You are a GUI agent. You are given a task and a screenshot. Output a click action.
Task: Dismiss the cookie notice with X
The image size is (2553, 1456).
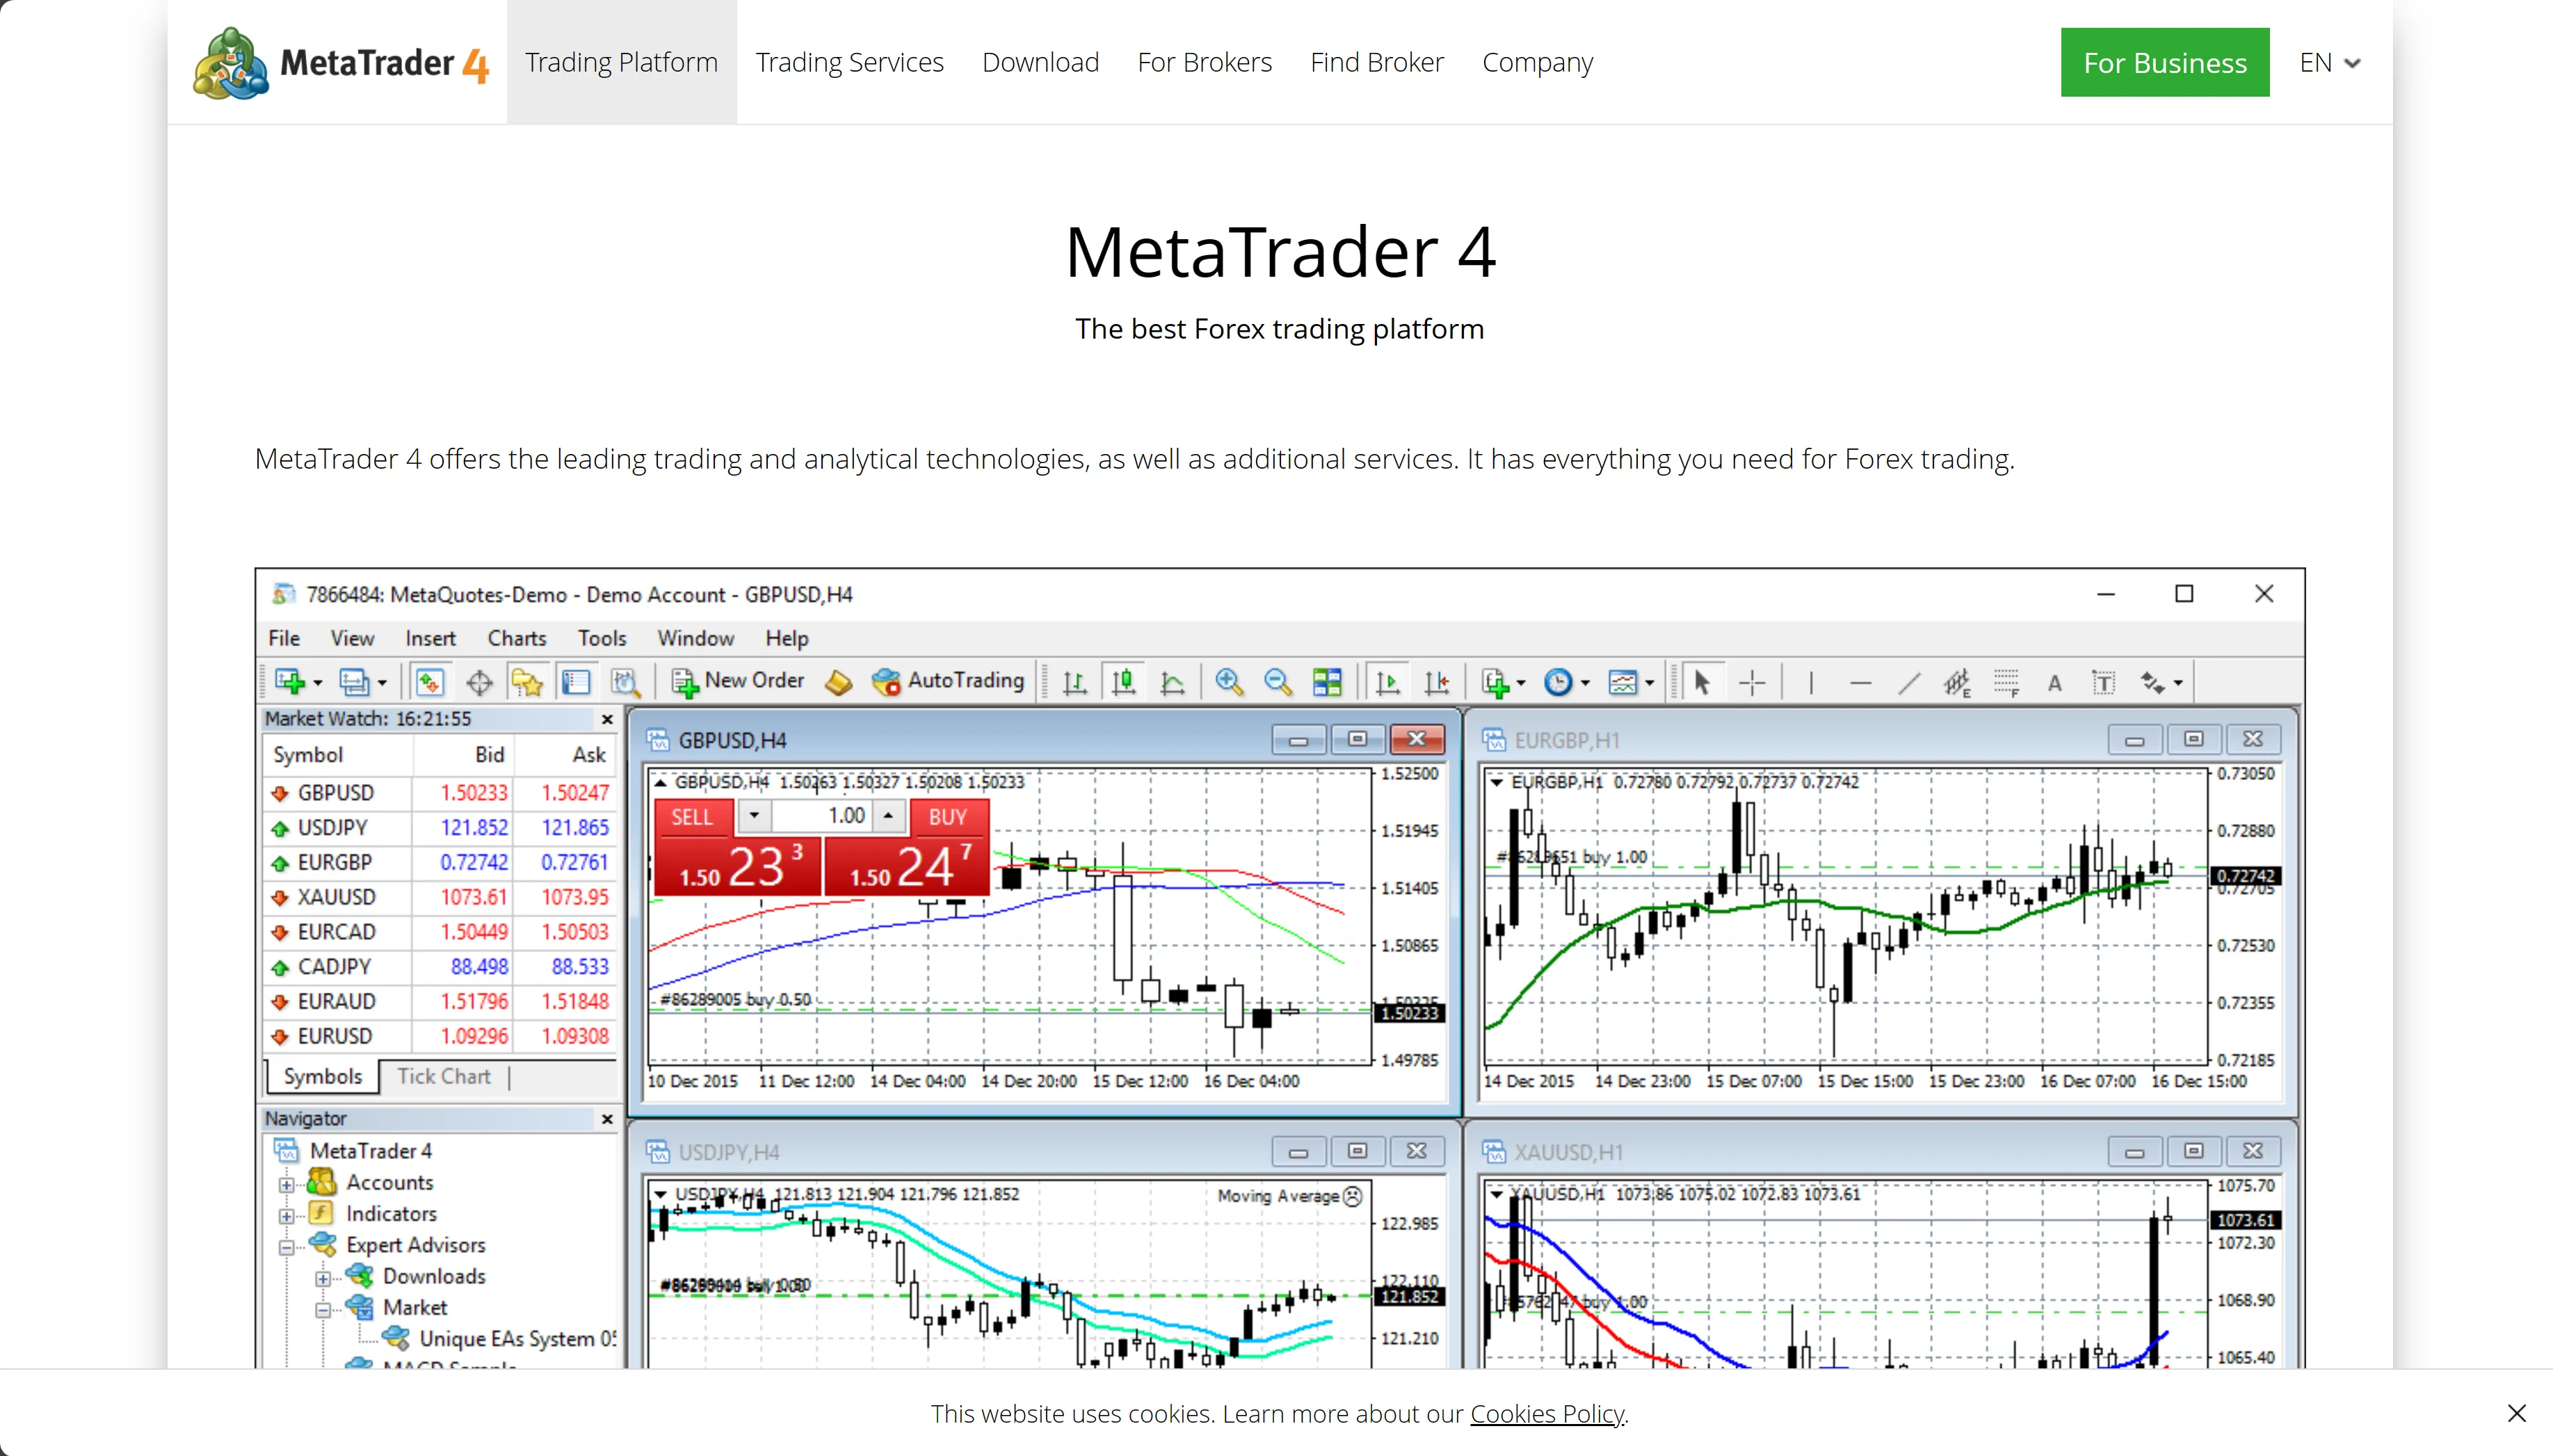click(2517, 1413)
